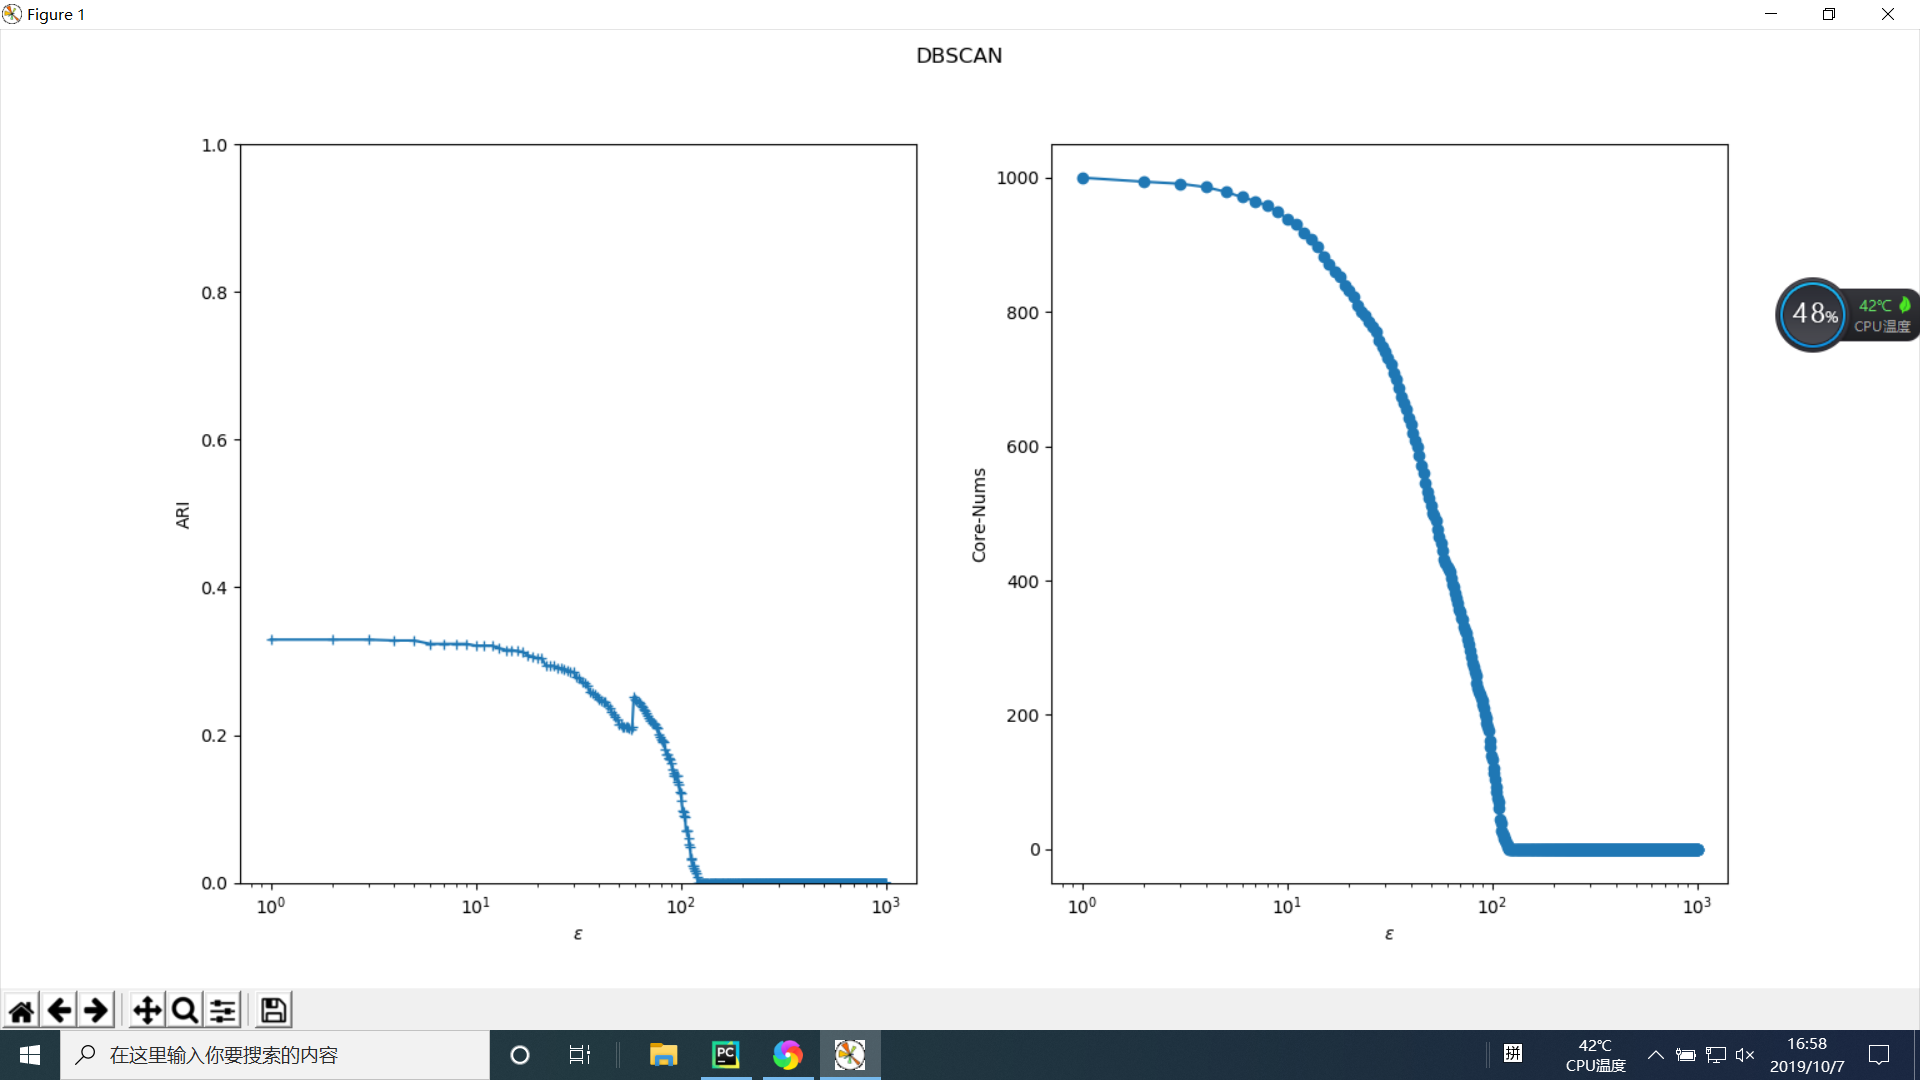Click the 48% CPU usage widget
This screenshot has height=1080, width=1920.
coord(1812,314)
